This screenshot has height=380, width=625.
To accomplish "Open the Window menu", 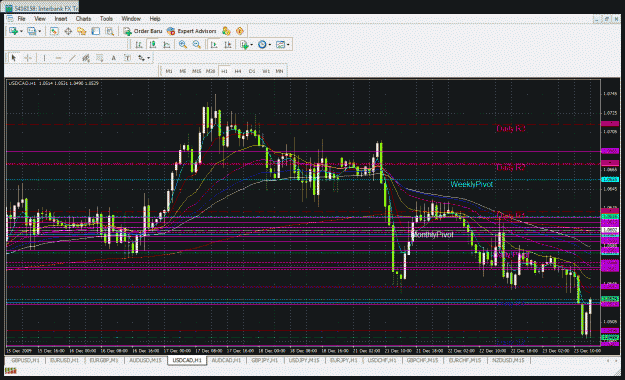I will point(131,19).
